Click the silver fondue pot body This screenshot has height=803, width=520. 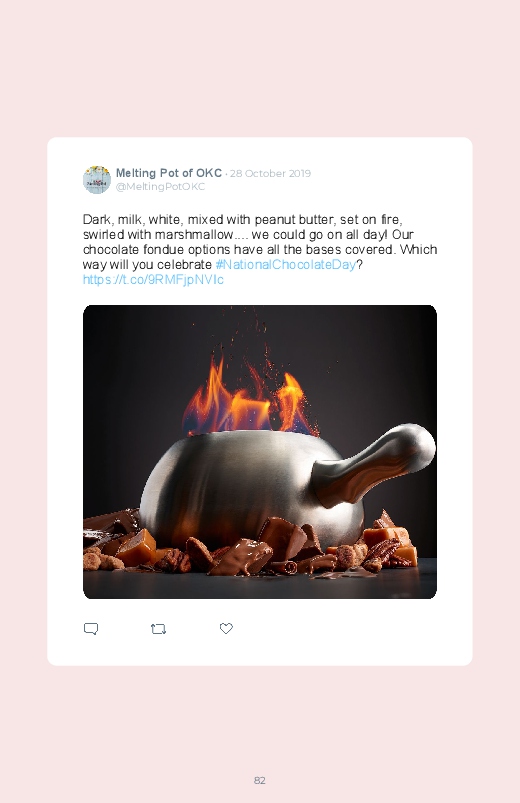pyautogui.click(x=241, y=487)
